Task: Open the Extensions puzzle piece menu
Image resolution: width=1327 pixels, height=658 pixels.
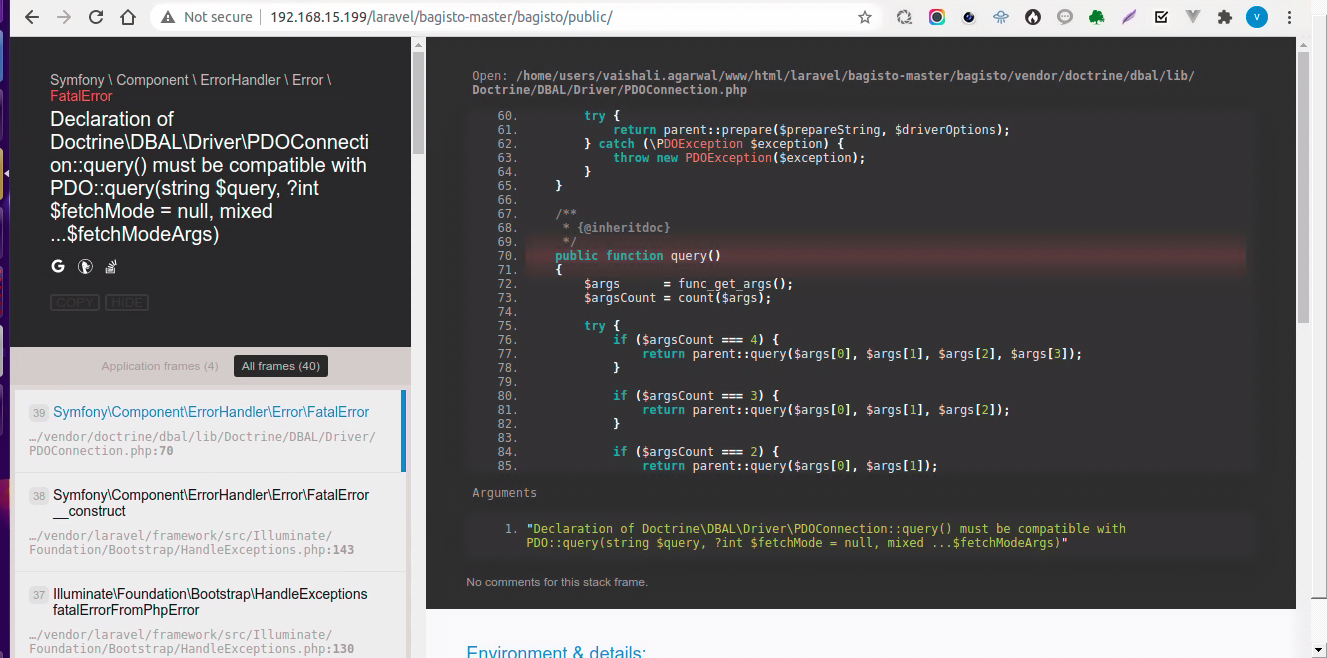Action: click(x=1224, y=17)
